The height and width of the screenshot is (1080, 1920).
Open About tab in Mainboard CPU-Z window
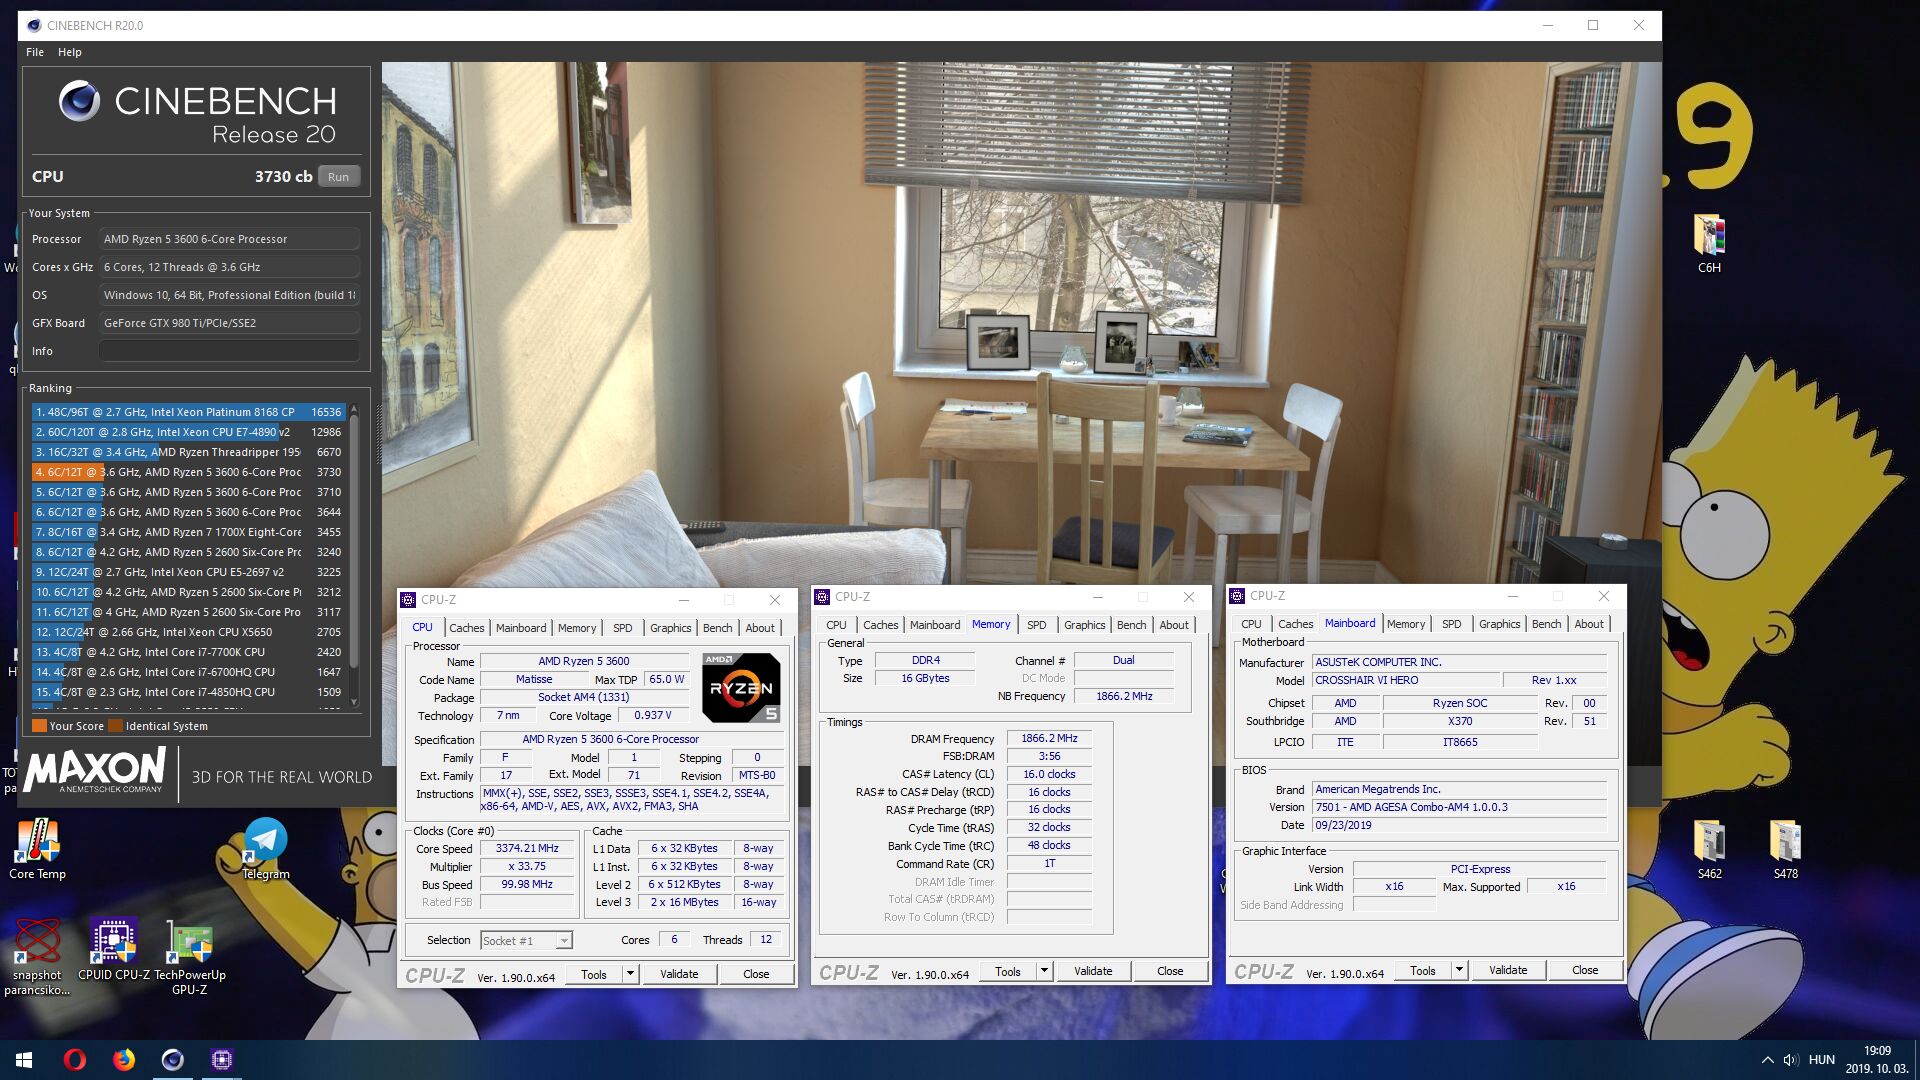pos(1589,624)
